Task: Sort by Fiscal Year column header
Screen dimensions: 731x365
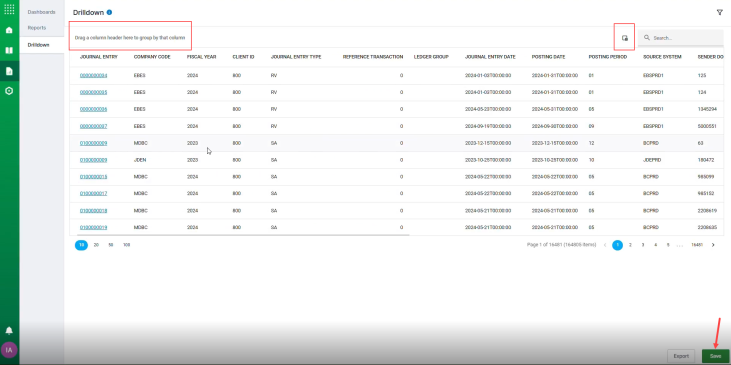Action: click(201, 57)
